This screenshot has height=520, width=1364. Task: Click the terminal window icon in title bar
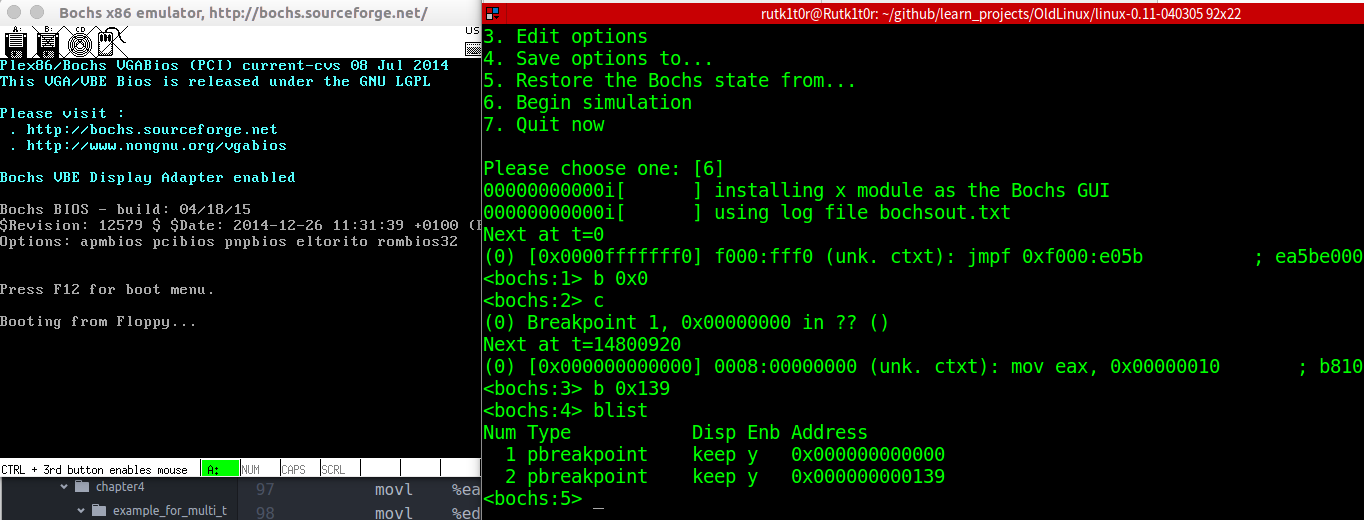click(493, 13)
